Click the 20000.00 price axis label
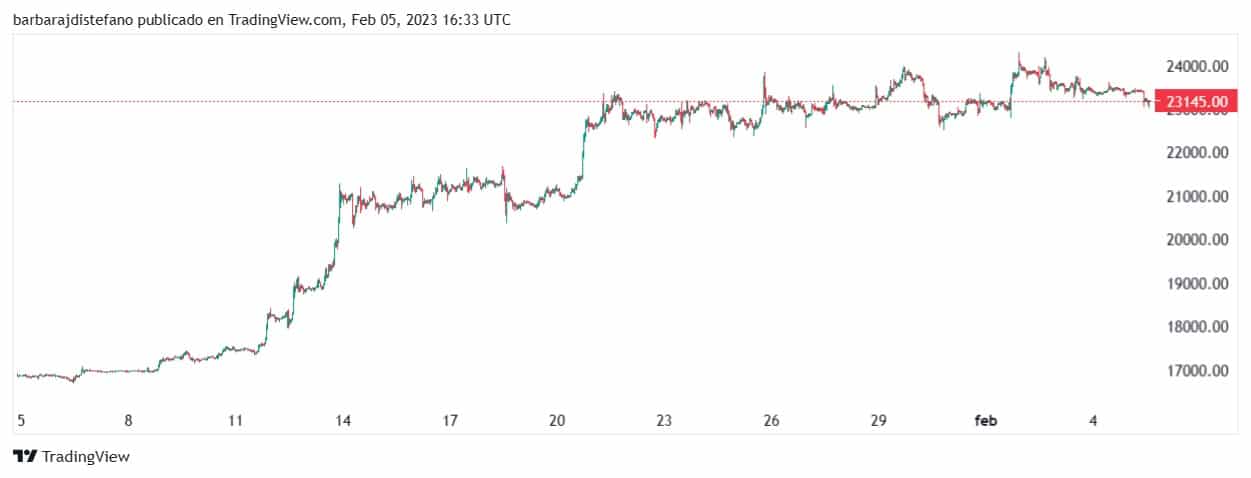Viewport: 1251px width, 478px height. pyautogui.click(x=1198, y=240)
